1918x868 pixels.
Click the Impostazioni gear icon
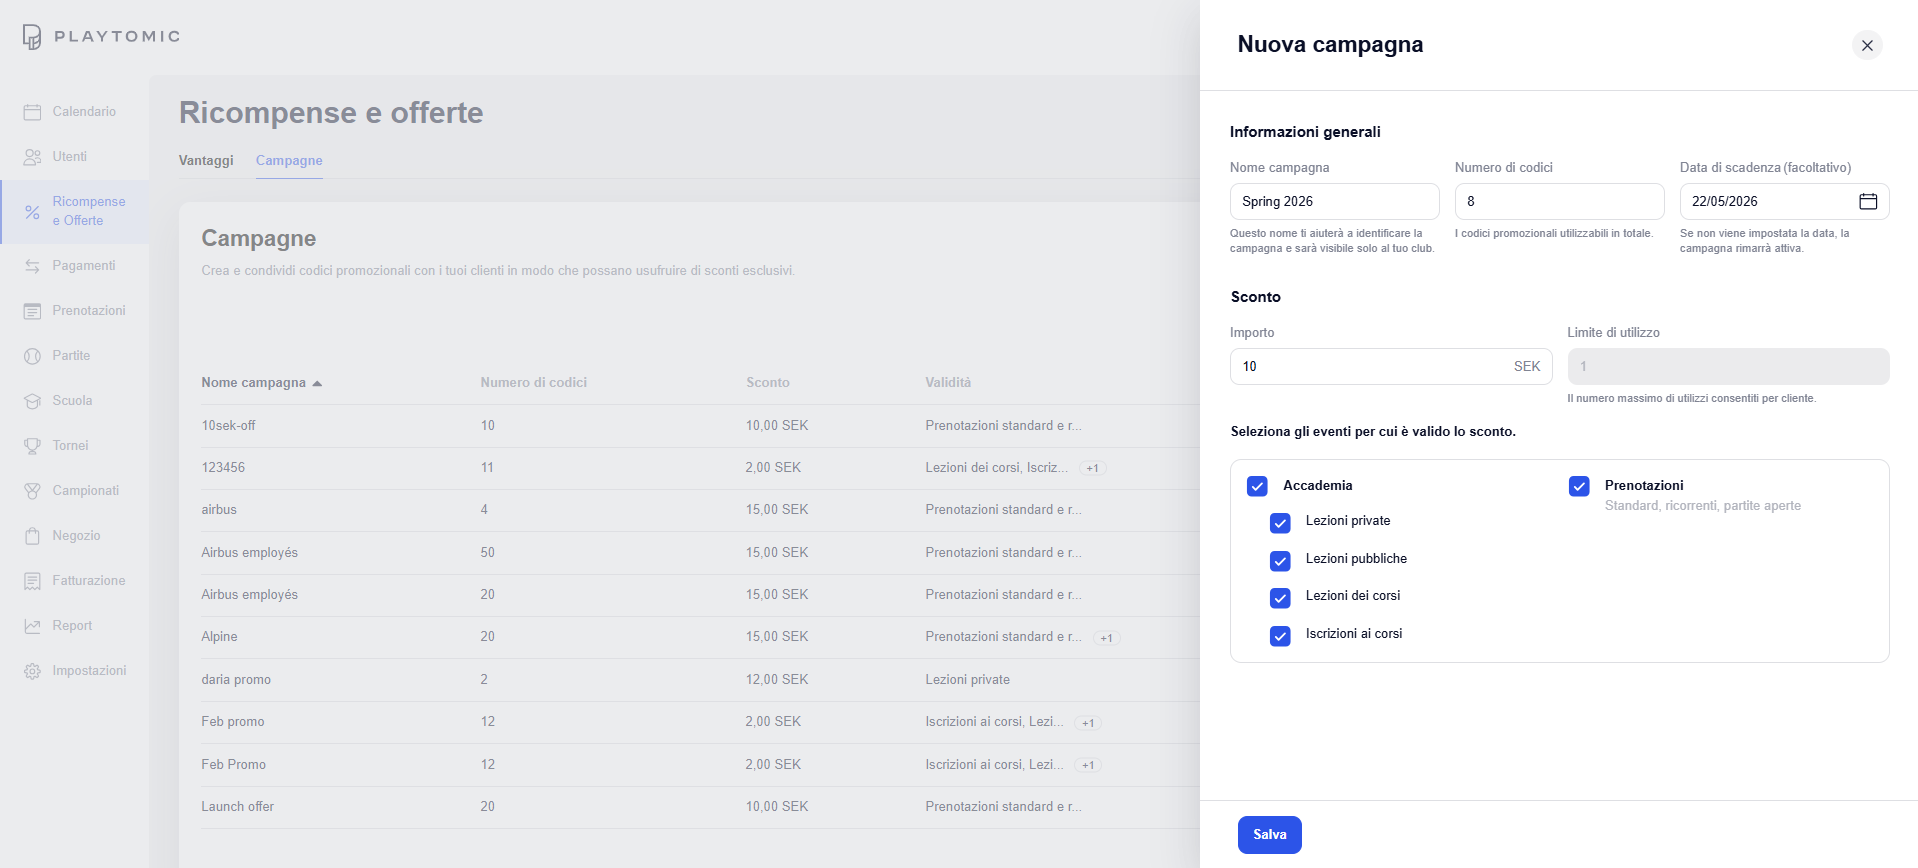point(32,671)
